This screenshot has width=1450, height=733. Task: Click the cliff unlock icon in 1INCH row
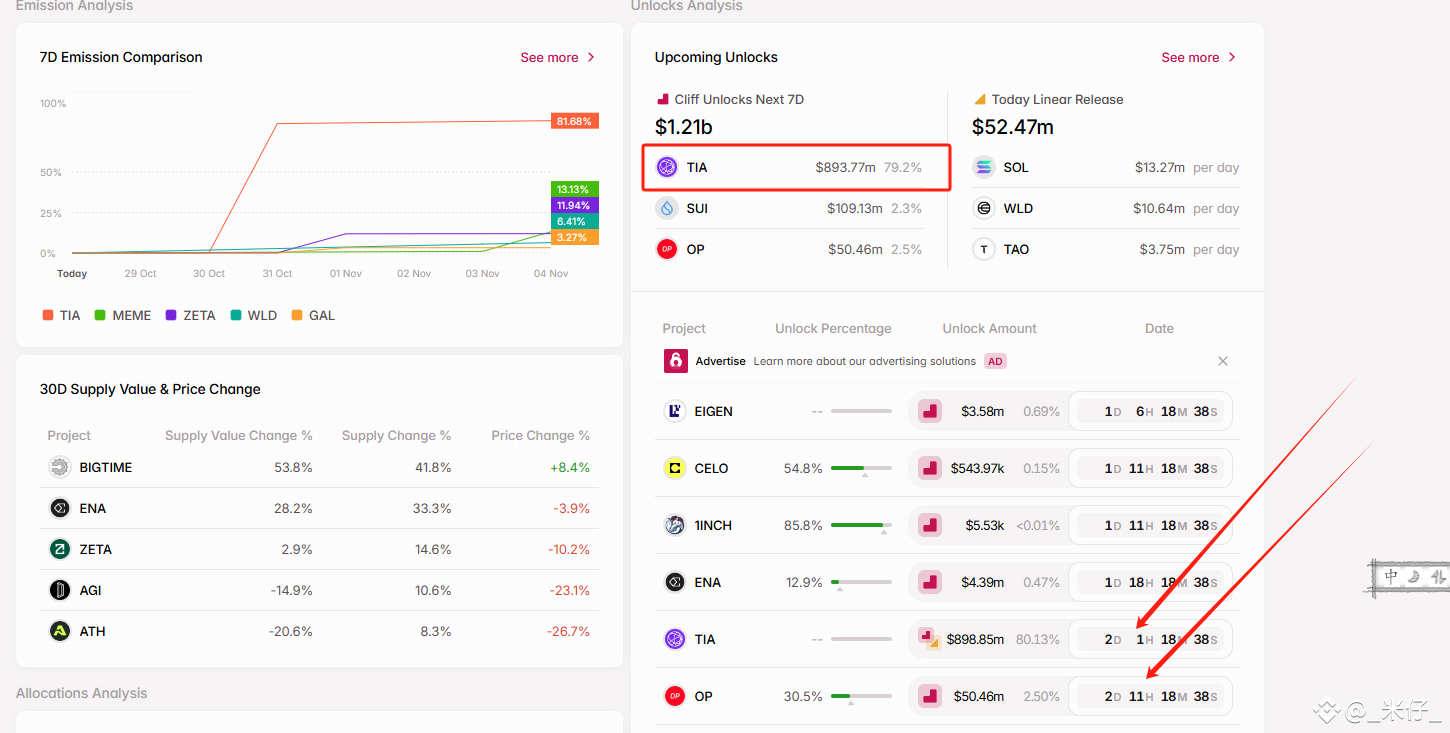930,525
